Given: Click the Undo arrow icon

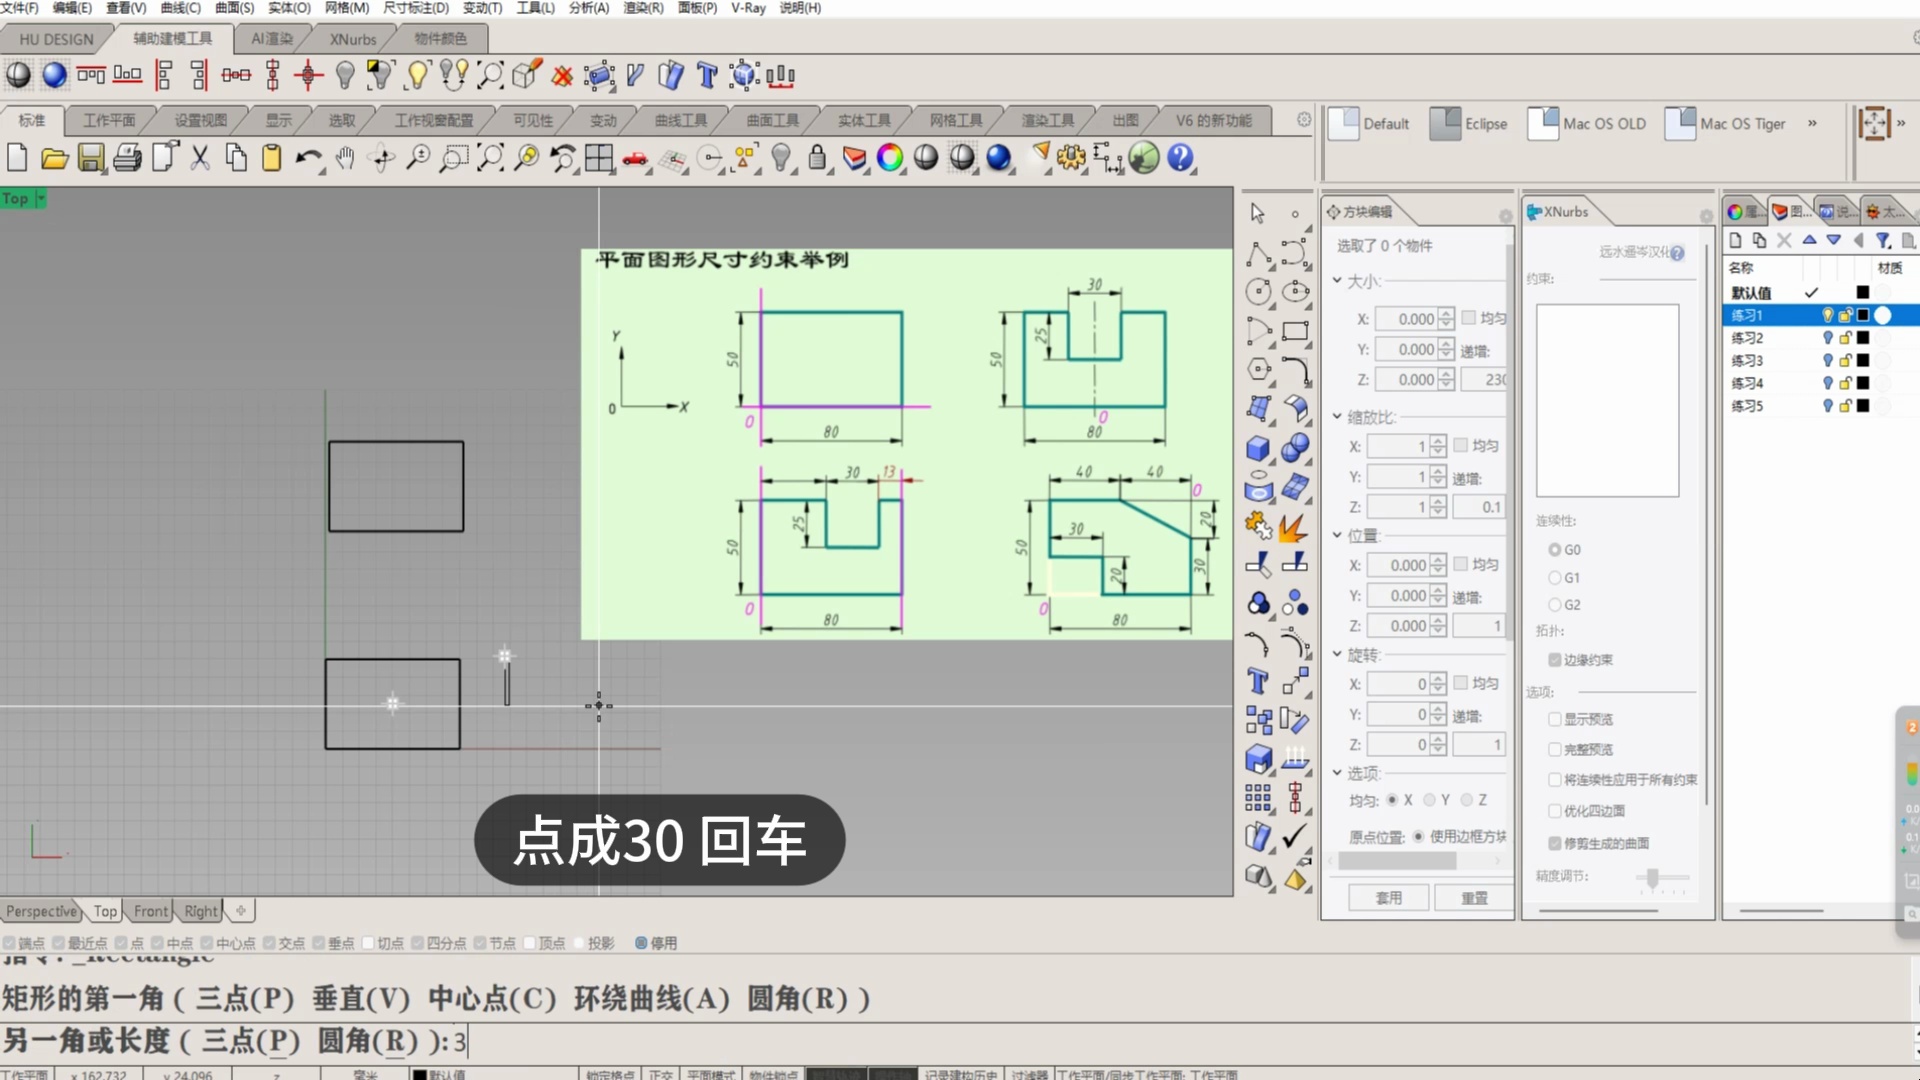Looking at the screenshot, I should point(308,158).
